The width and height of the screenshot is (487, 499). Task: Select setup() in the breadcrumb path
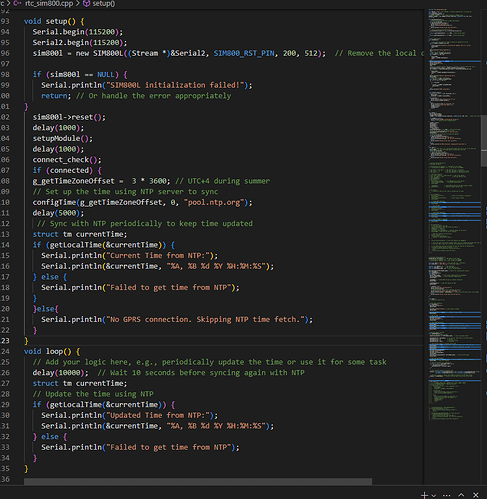click(x=104, y=3)
